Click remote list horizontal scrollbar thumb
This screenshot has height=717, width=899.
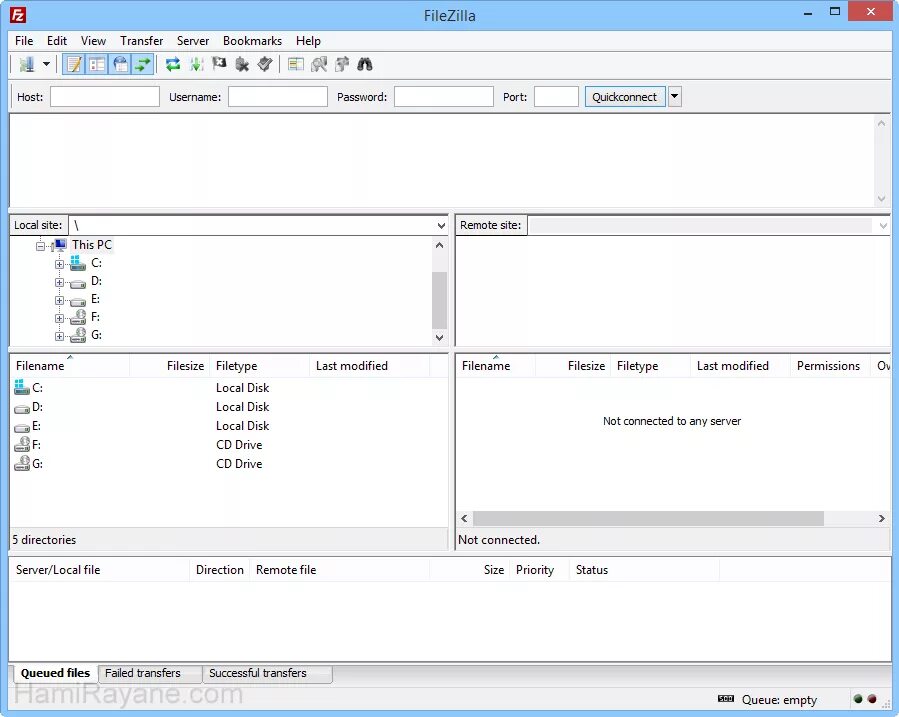648,519
